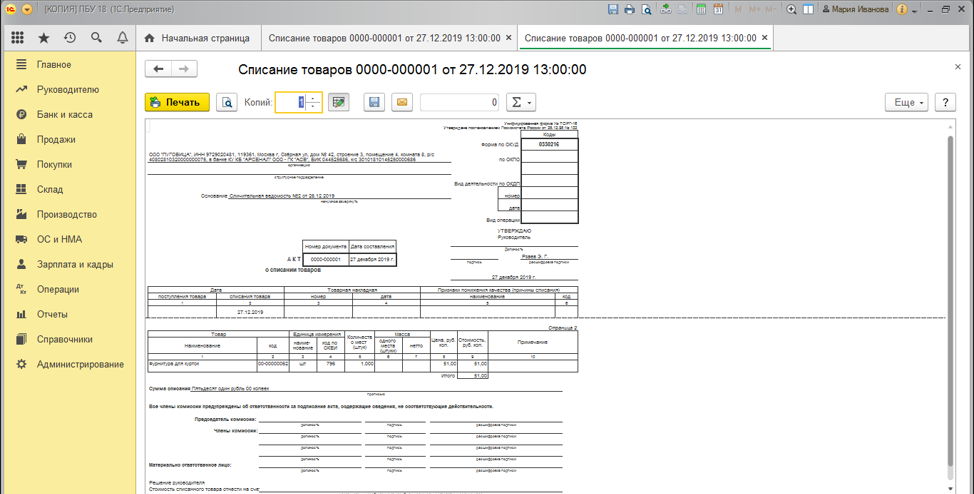Click the global search magnifier icon
Screen dimensions: 974x494
(96, 38)
